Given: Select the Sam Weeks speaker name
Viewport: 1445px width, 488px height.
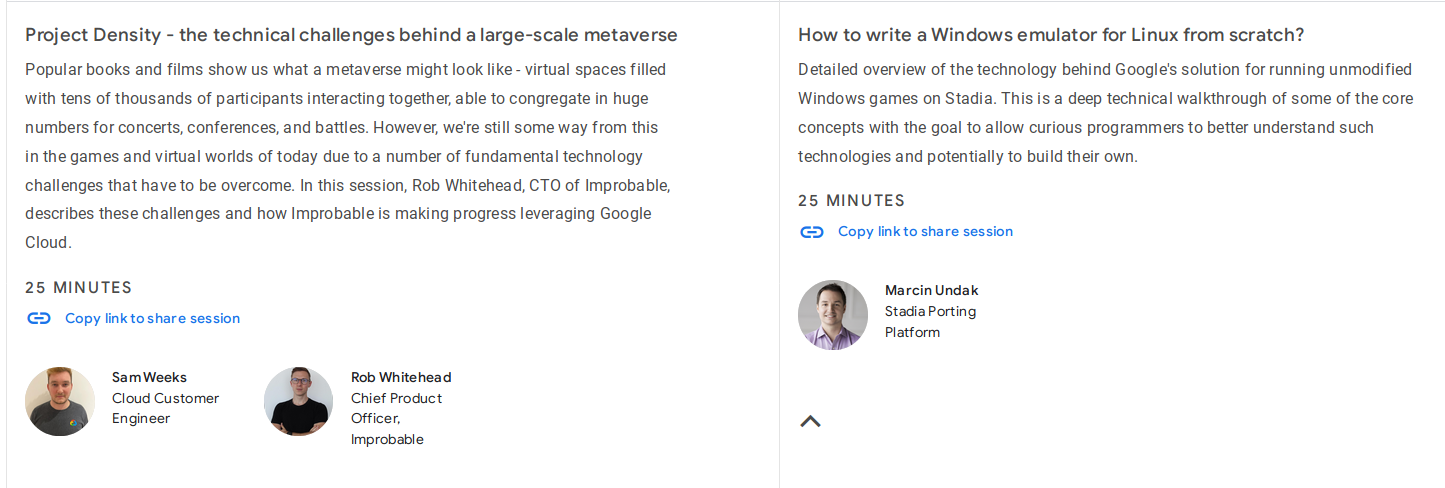Looking at the screenshot, I should (x=149, y=377).
